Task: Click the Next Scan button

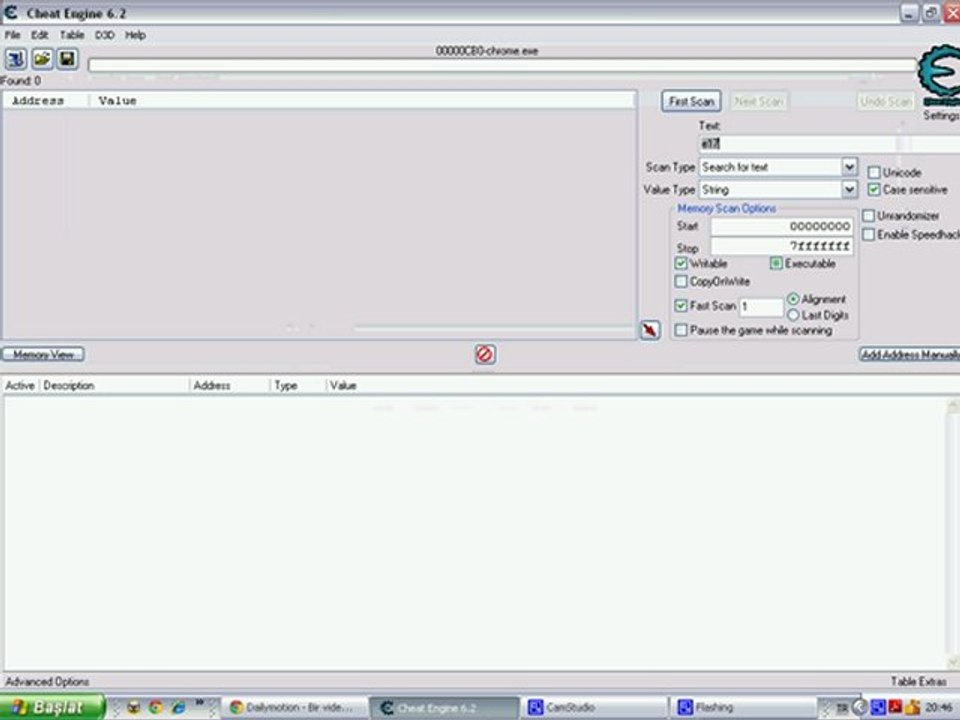Action: tap(759, 102)
